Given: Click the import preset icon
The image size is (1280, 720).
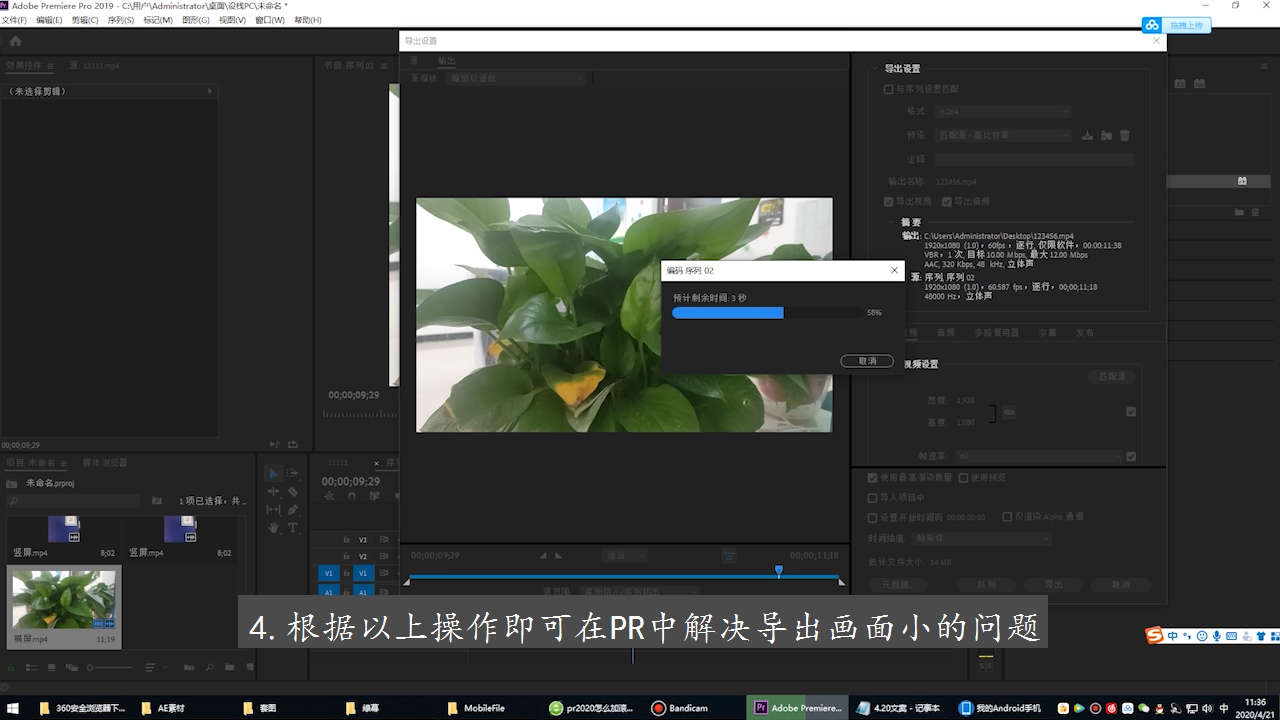Looking at the screenshot, I should click(x=1106, y=135).
